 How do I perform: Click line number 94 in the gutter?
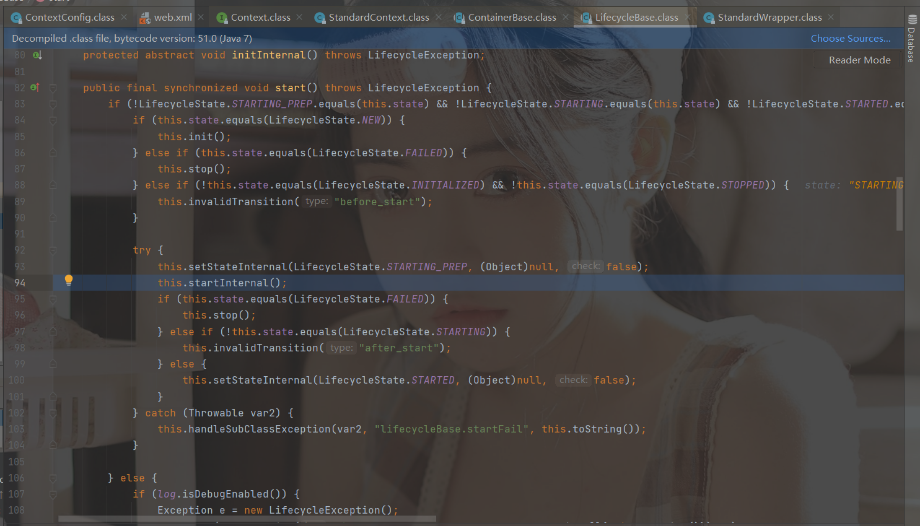point(20,283)
